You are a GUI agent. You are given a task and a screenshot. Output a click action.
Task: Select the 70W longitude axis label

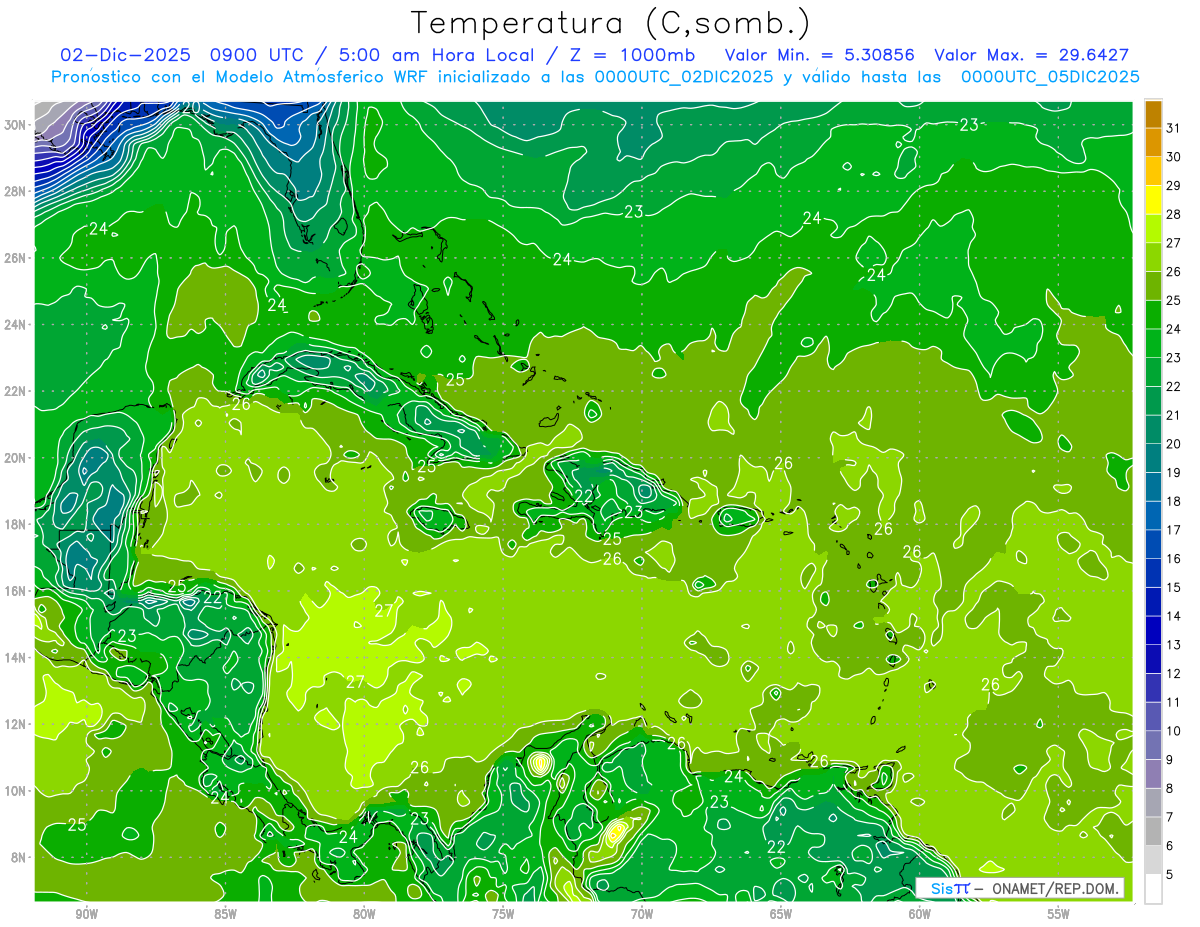pyautogui.click(x=642, y=914)
